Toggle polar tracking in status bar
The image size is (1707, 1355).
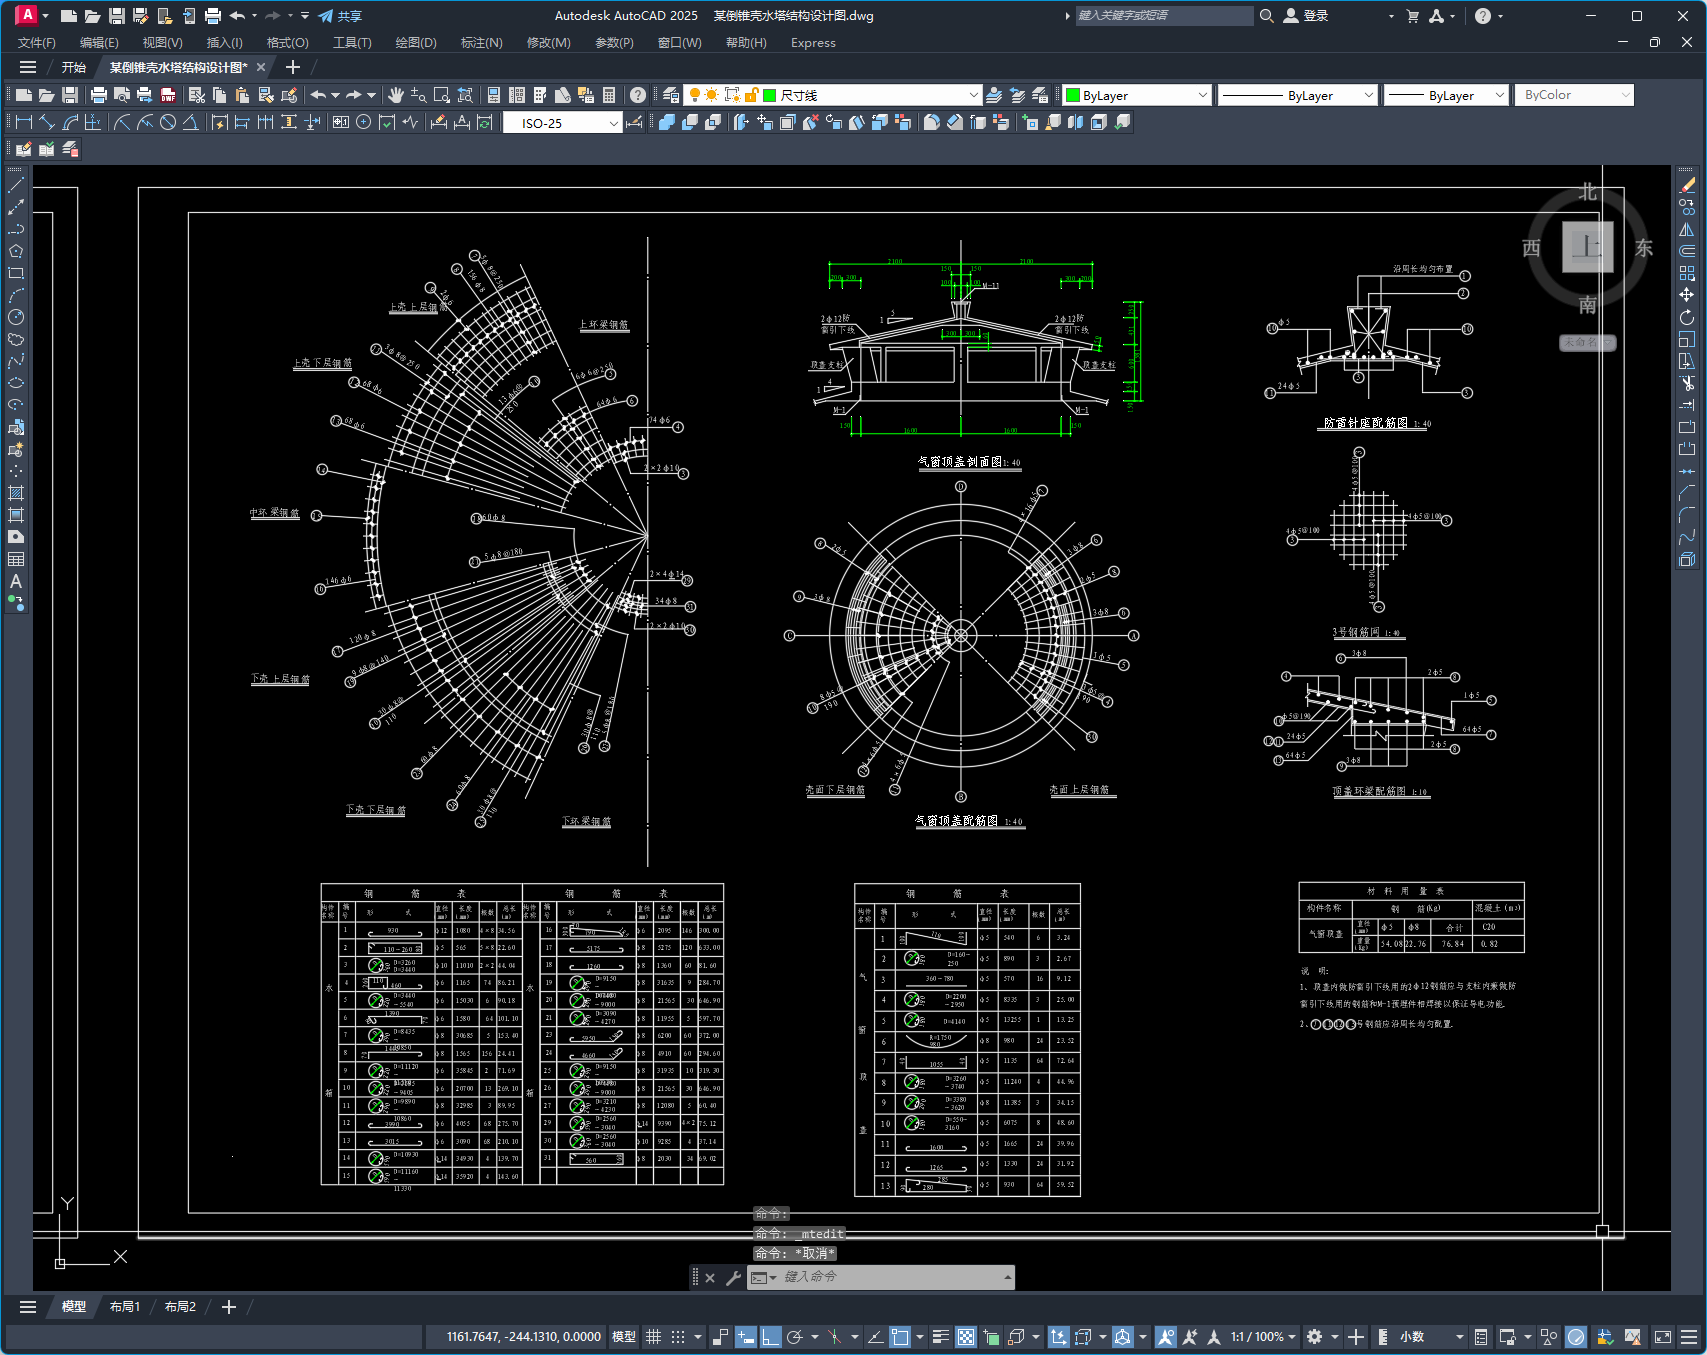795,1337
